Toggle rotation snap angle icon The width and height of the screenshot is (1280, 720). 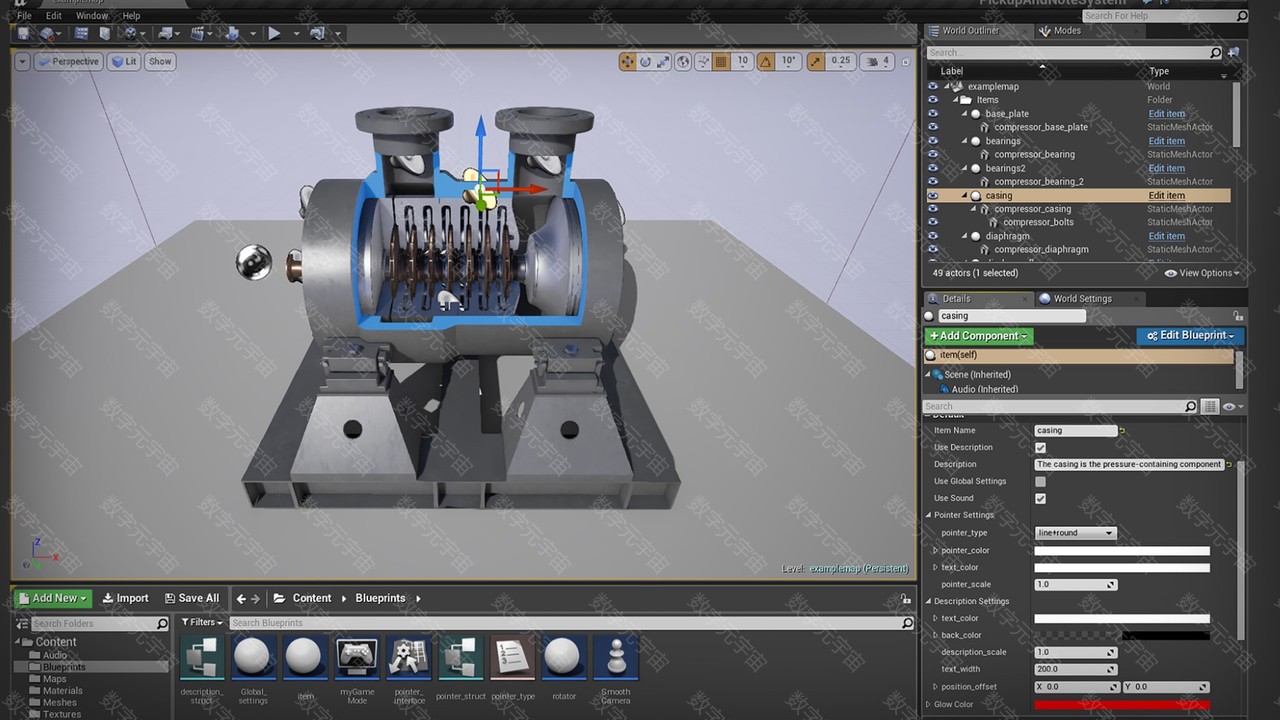point(765,61)
